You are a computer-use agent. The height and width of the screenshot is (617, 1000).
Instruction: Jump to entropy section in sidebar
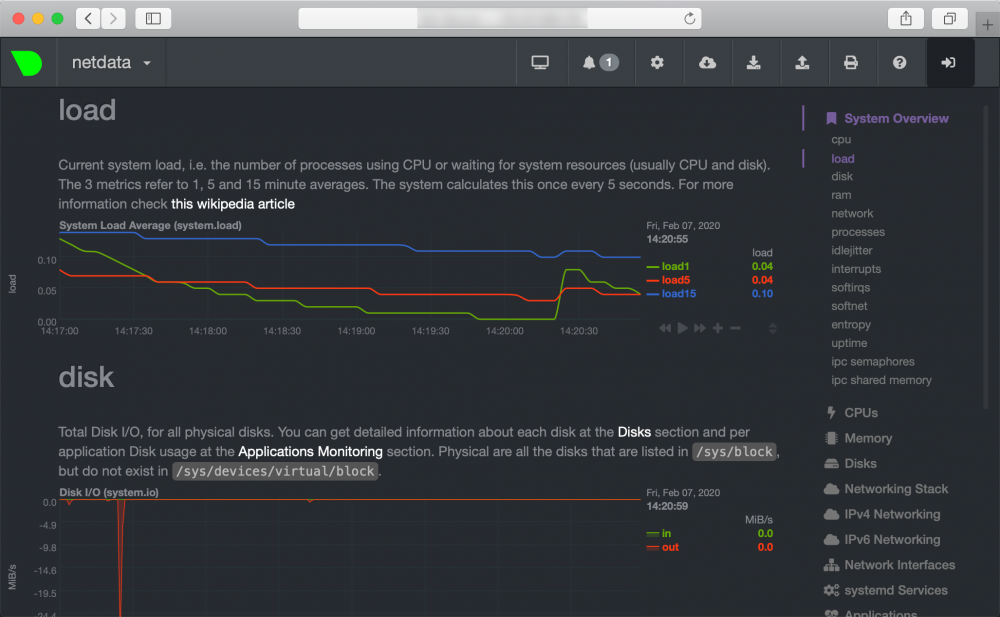[851, 325]
